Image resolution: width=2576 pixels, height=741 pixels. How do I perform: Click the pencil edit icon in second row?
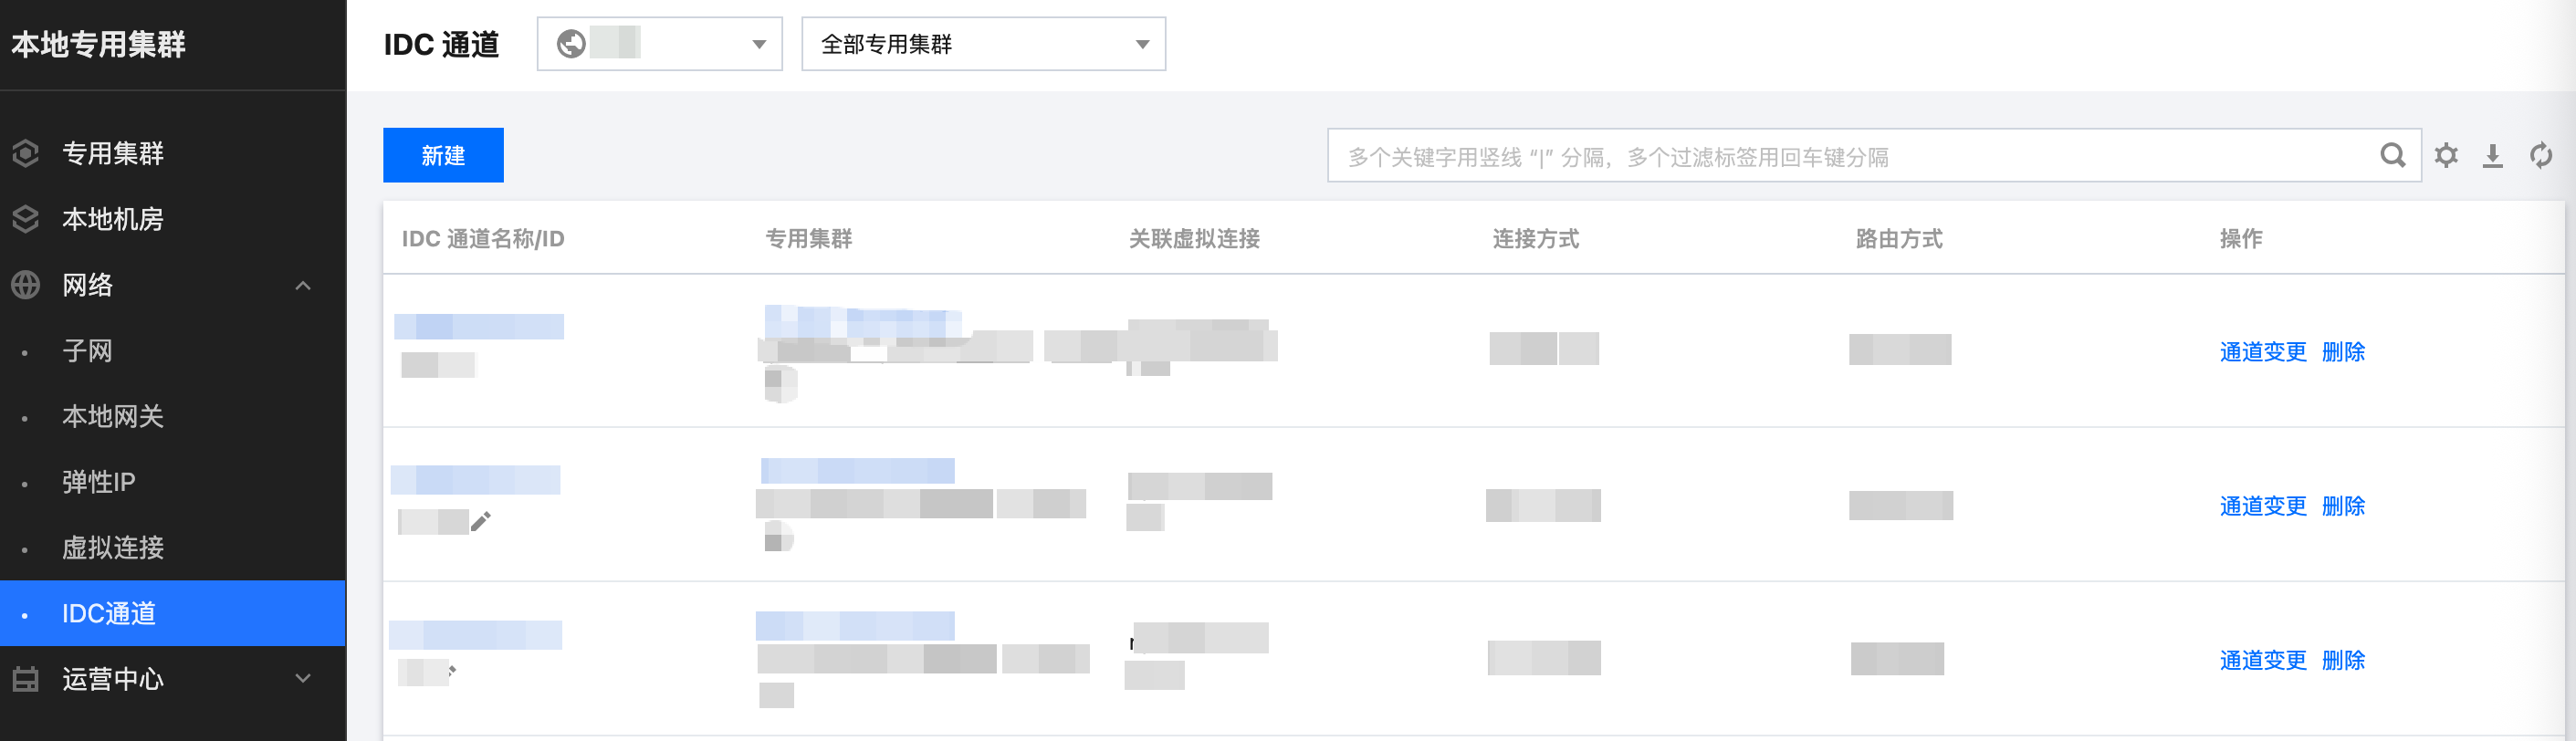(481, 521)
